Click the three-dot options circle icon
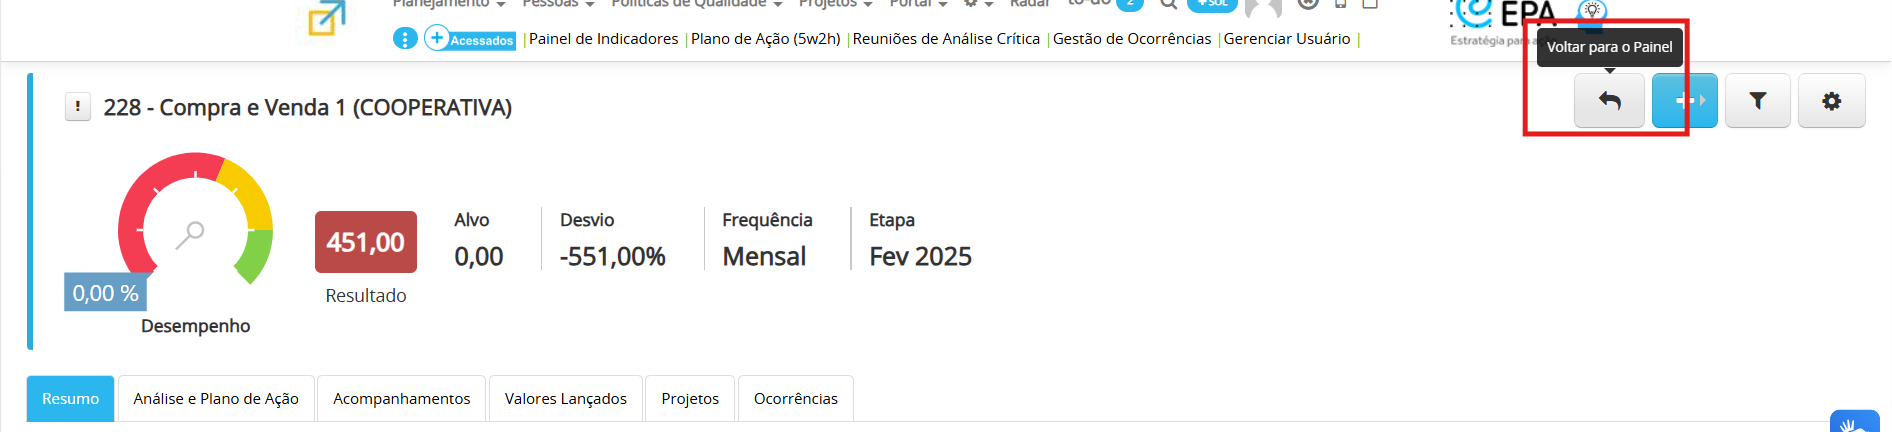 pos(405,39)
